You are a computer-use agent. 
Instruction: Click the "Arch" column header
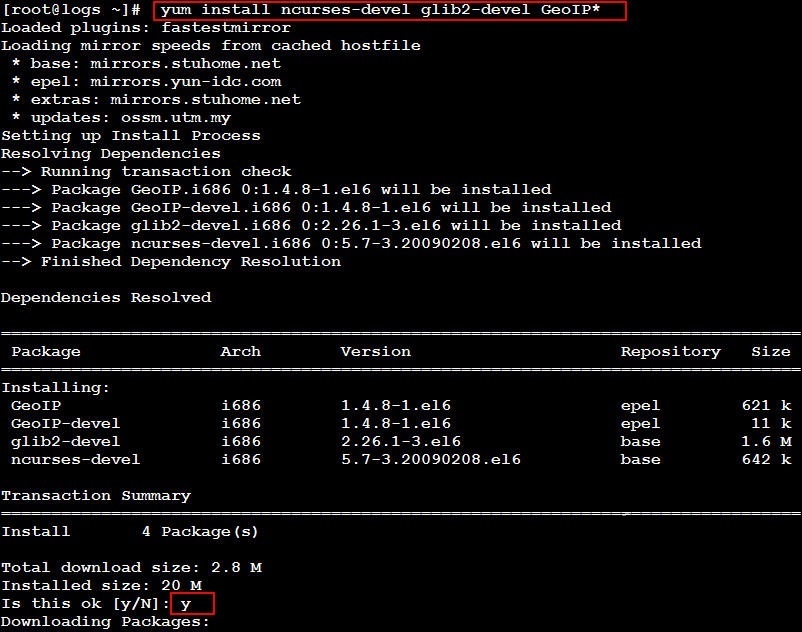coord(240,352)
